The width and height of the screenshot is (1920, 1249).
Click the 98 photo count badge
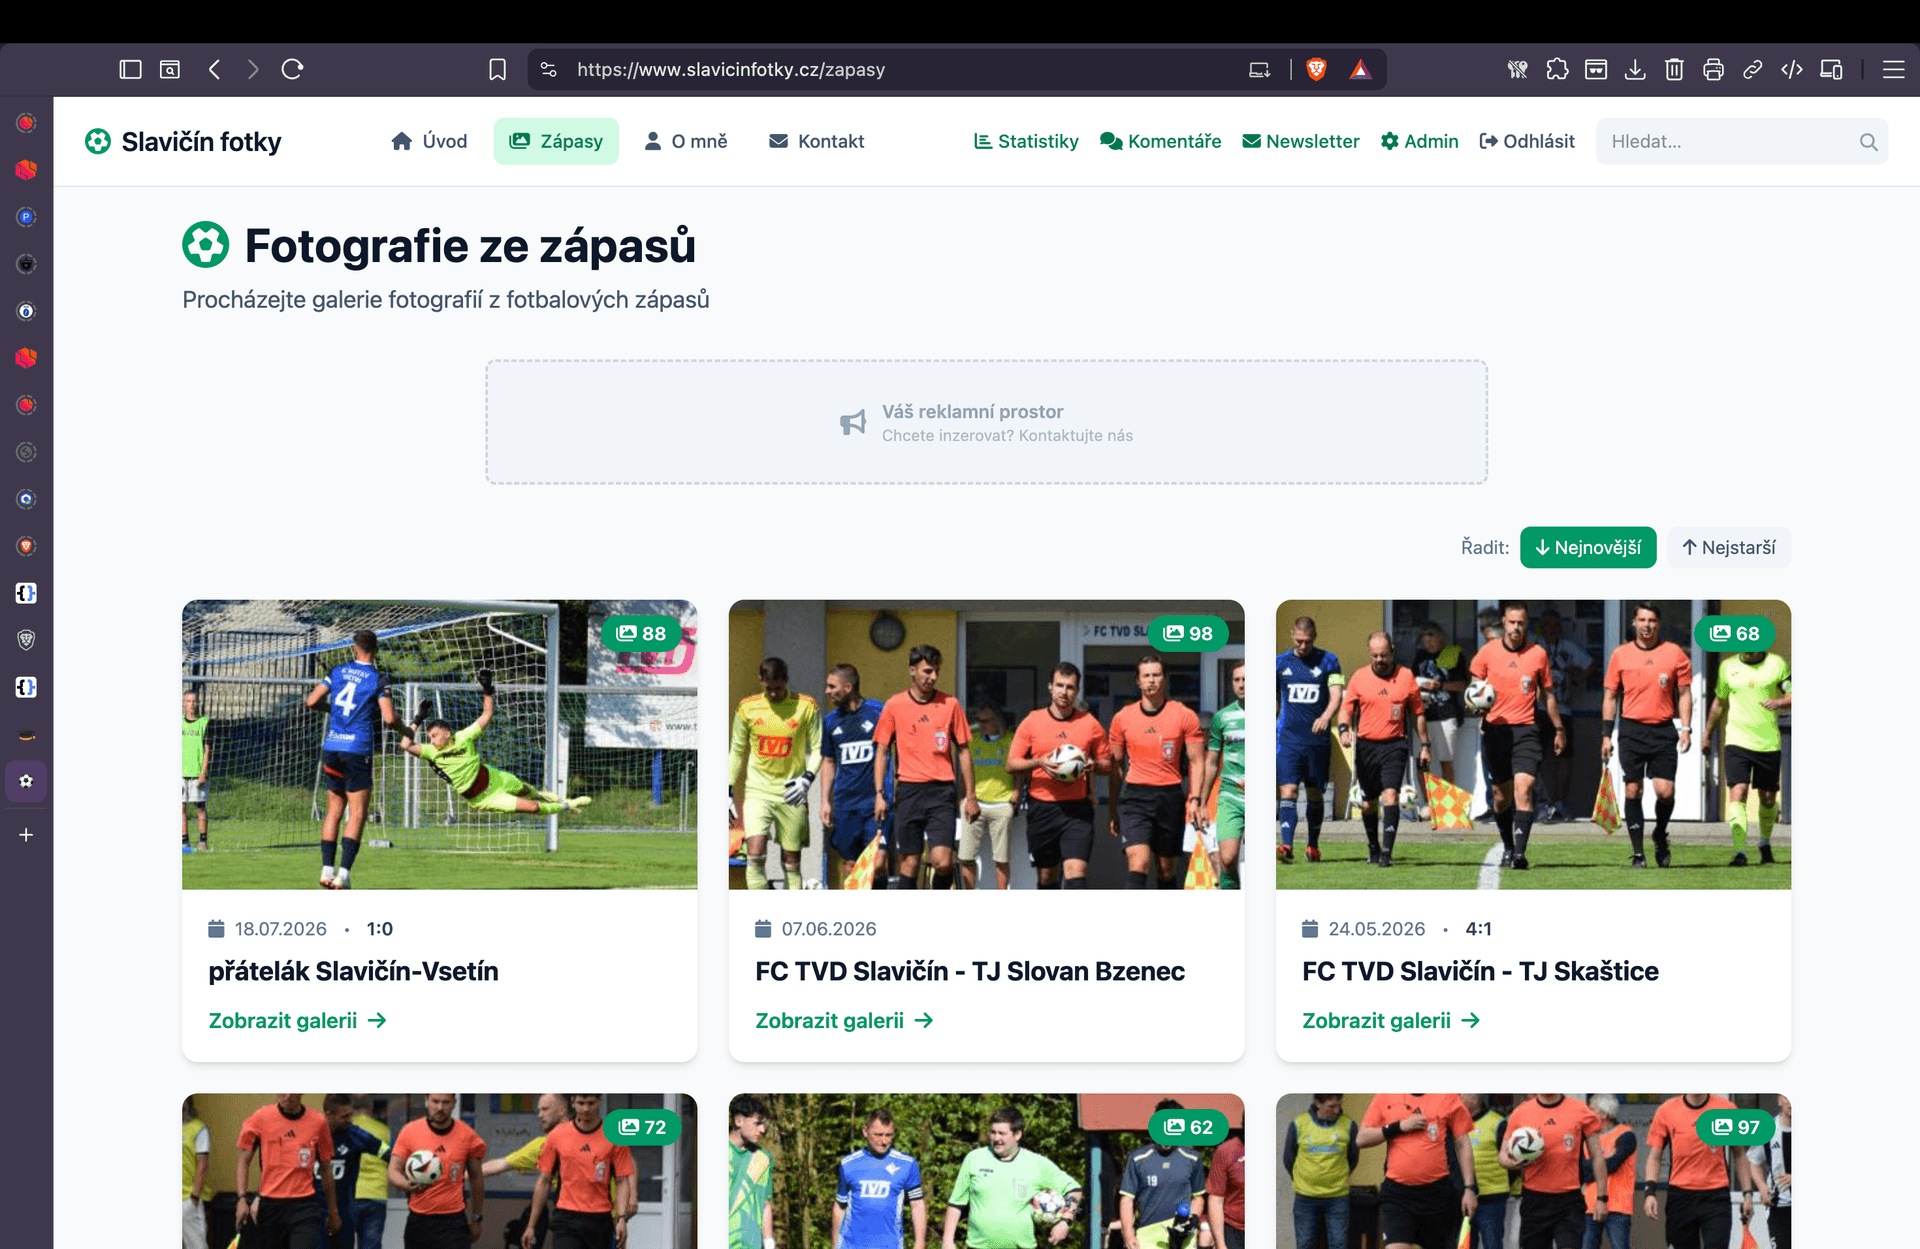(1188, 633)
